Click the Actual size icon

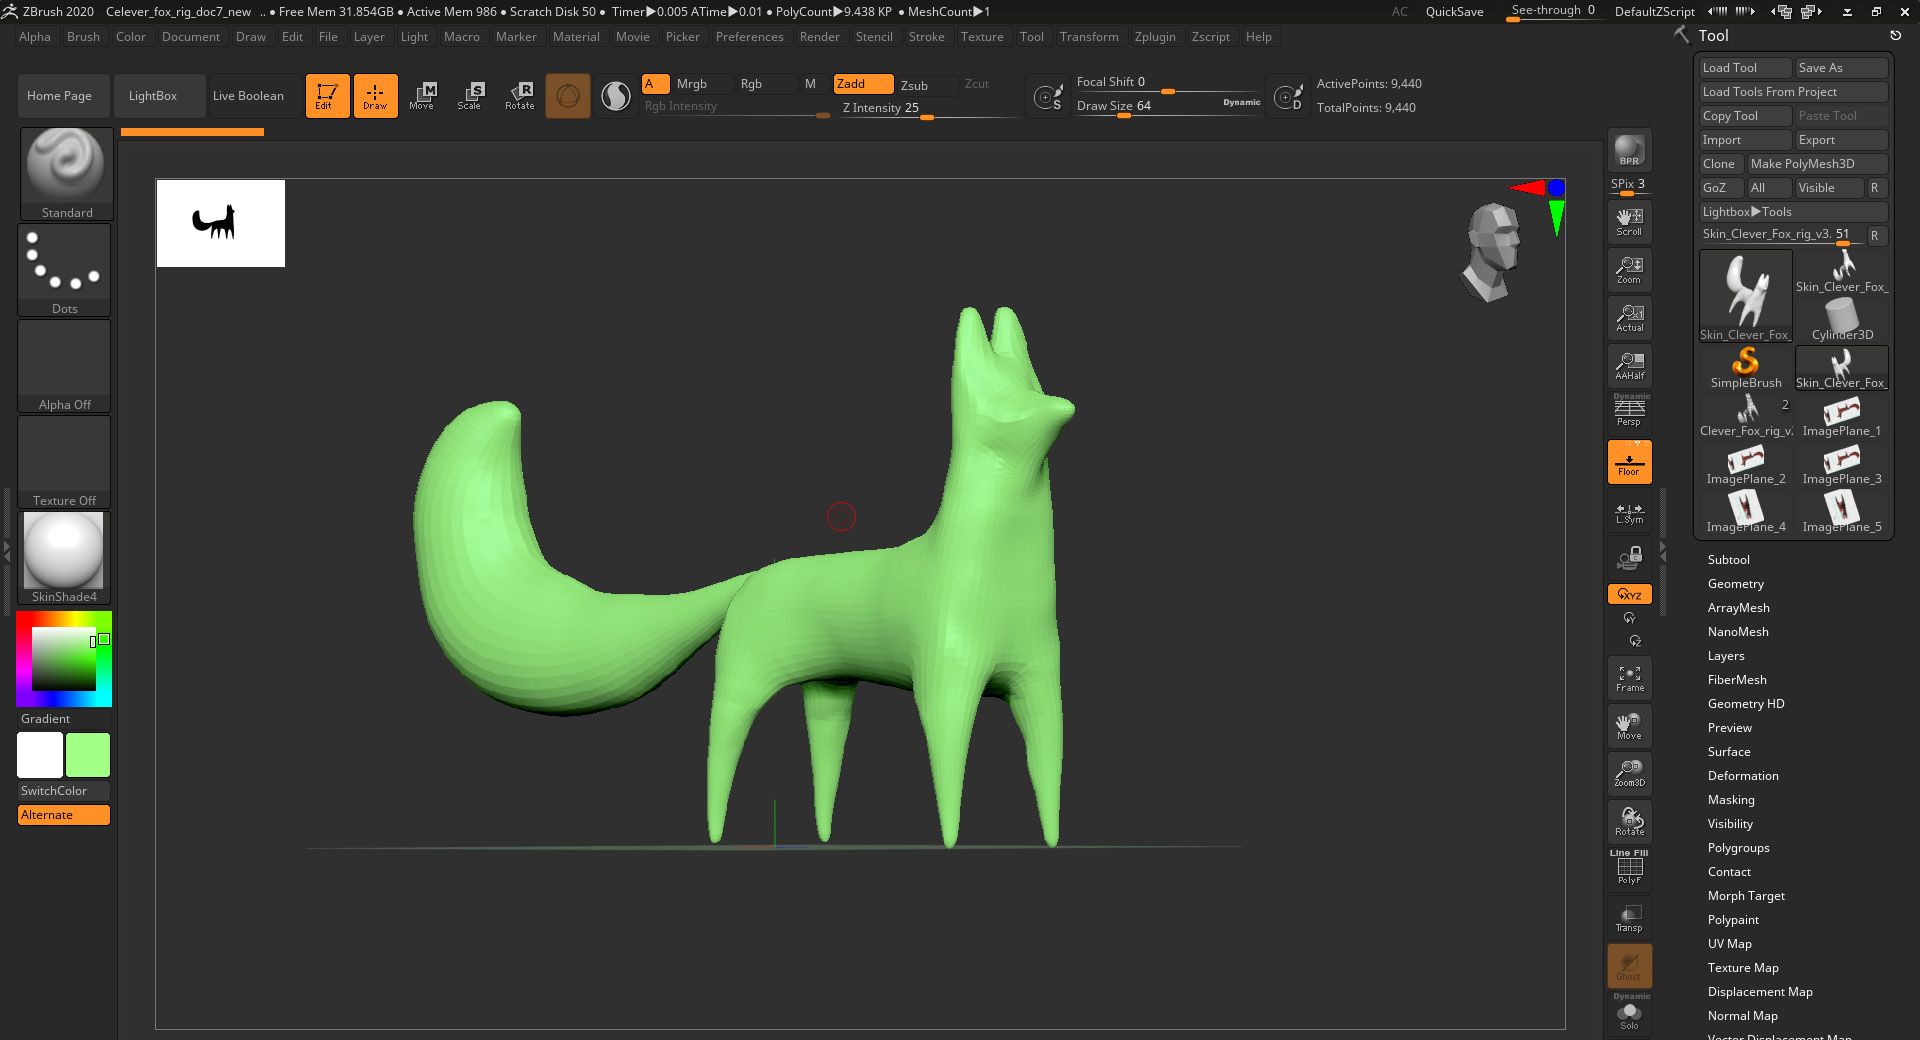(x=1629, y=318)
